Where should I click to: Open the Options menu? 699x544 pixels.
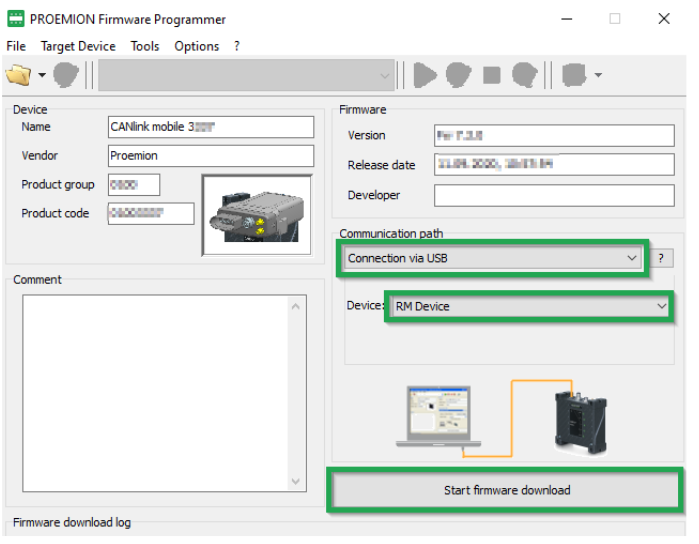coord(196,46)
